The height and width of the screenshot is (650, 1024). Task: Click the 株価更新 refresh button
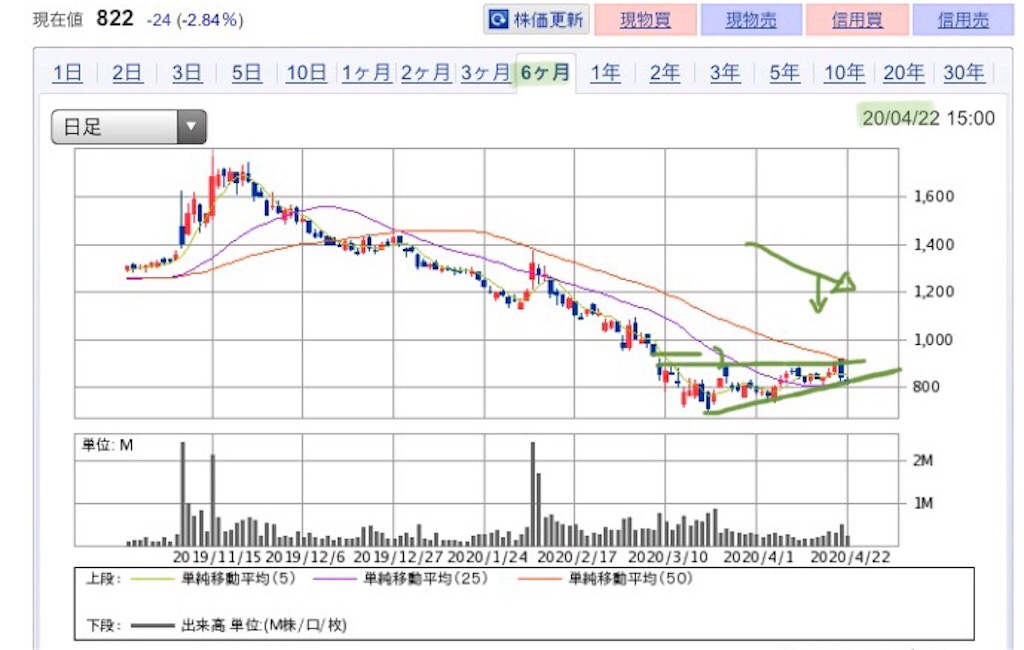[536, 20]
